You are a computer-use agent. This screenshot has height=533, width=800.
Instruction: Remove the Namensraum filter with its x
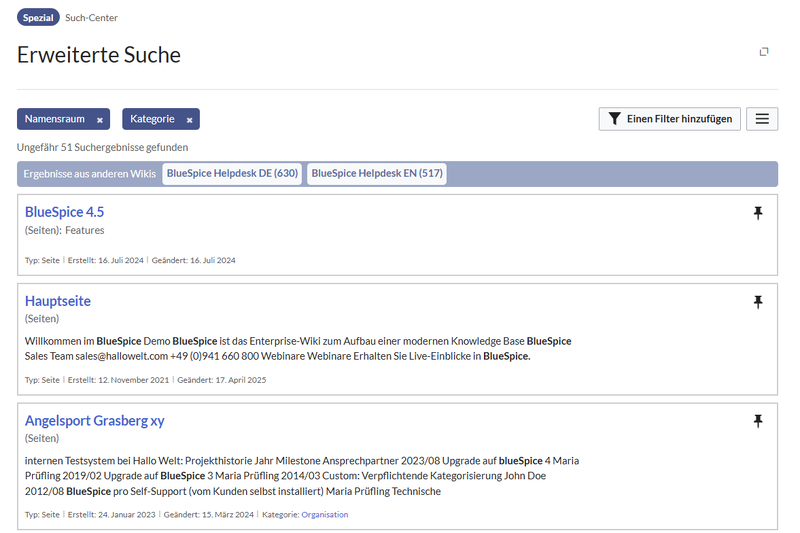(100, 120)
